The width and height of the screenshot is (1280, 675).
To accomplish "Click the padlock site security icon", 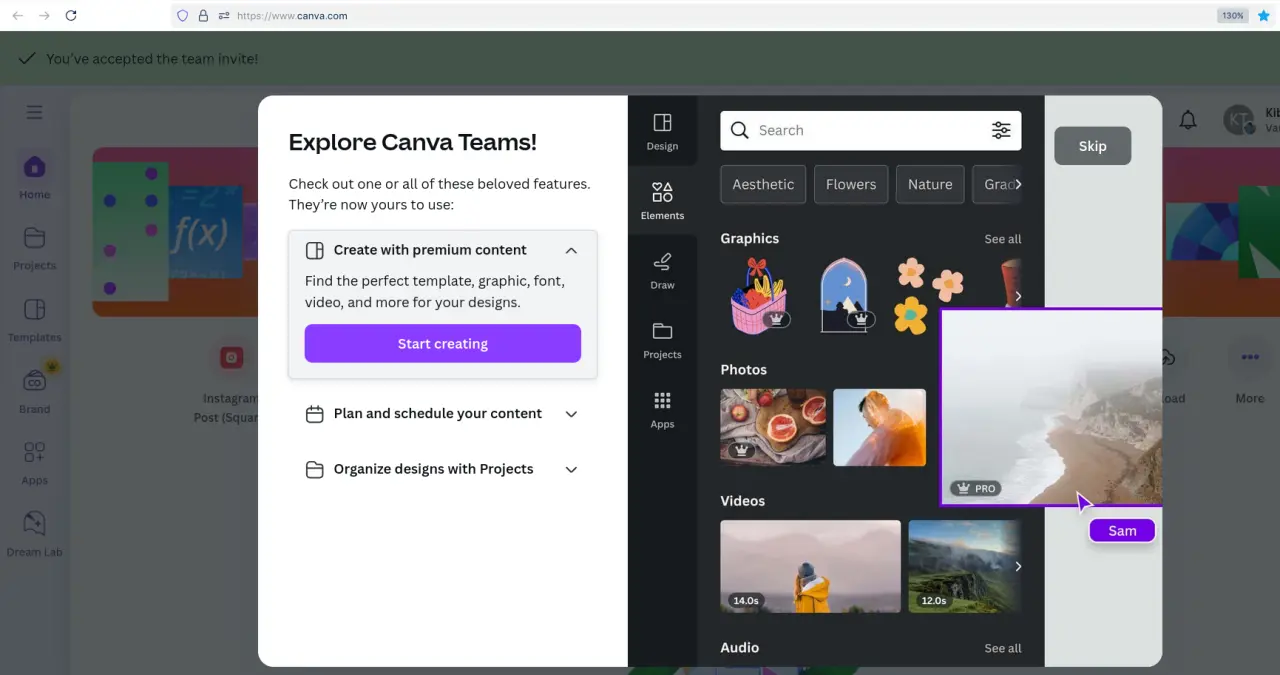I will click(x=203, y=16).
